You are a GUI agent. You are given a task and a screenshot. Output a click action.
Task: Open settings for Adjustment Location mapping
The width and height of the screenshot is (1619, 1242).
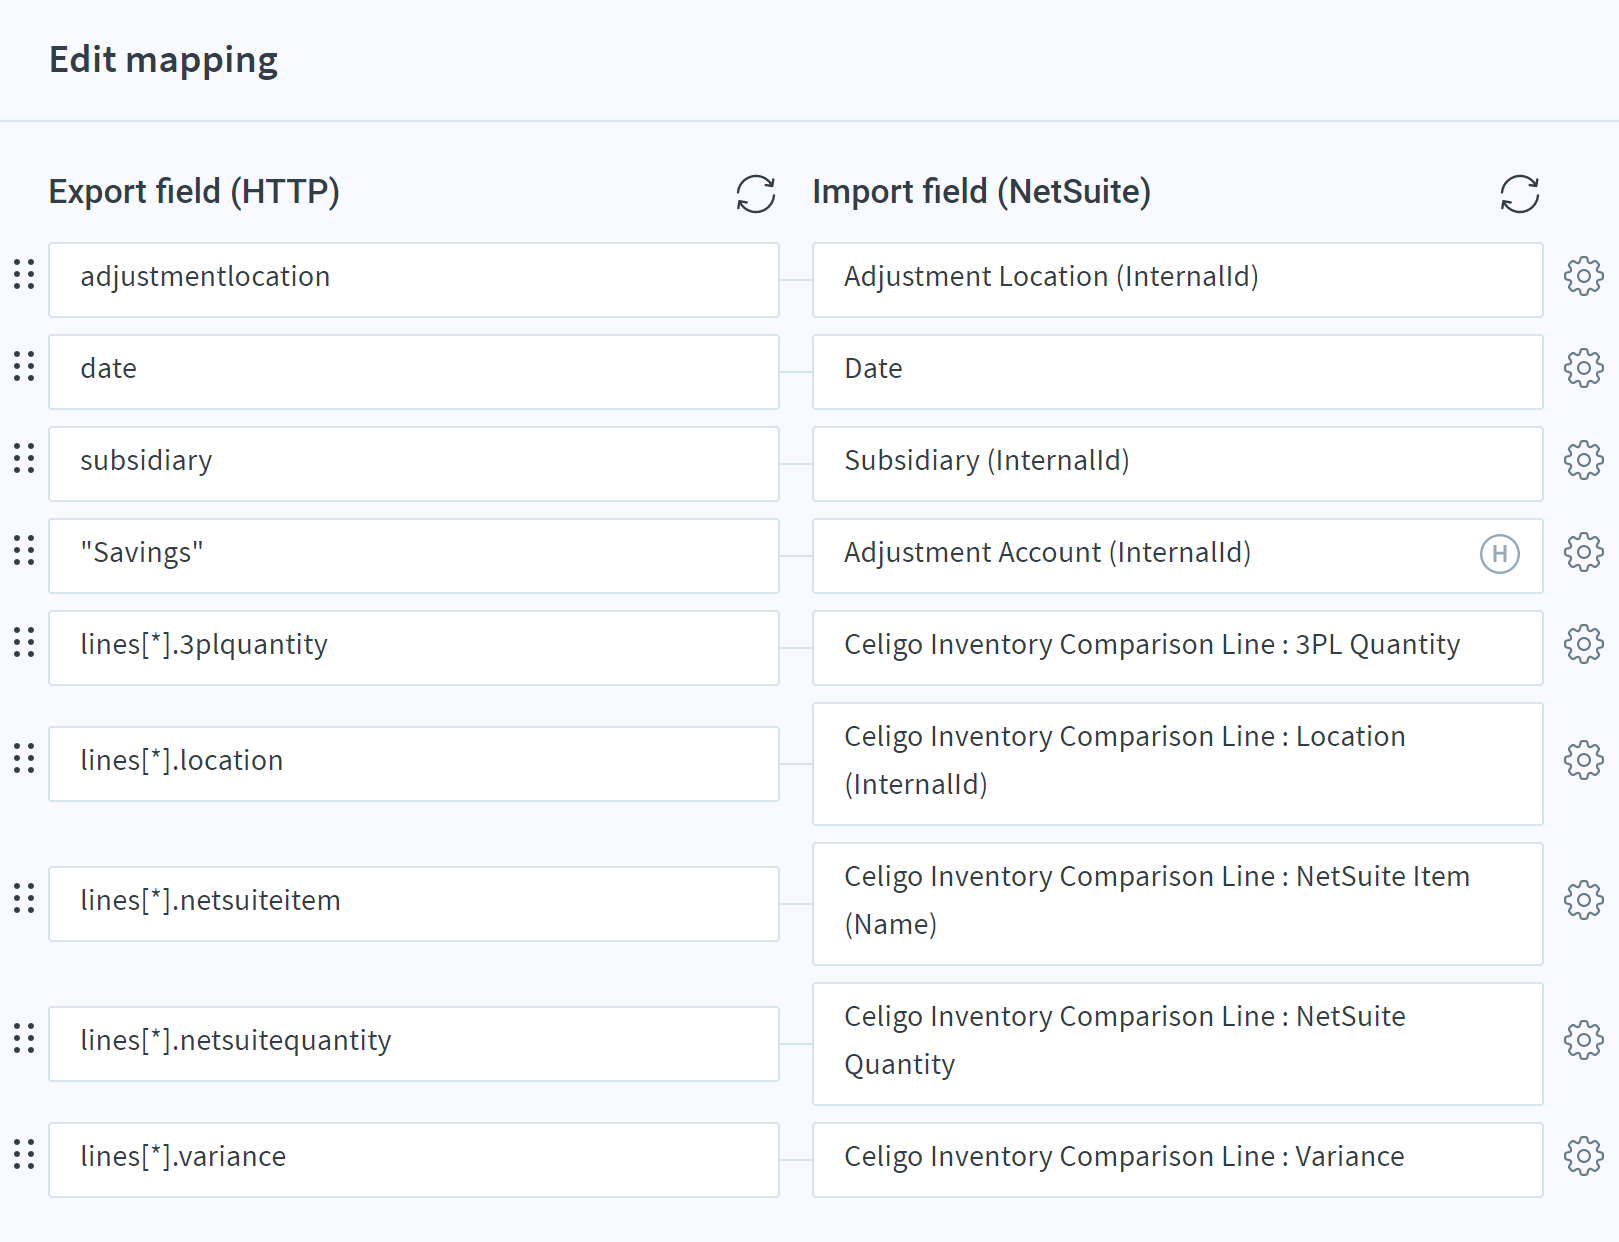(1583, 276)
